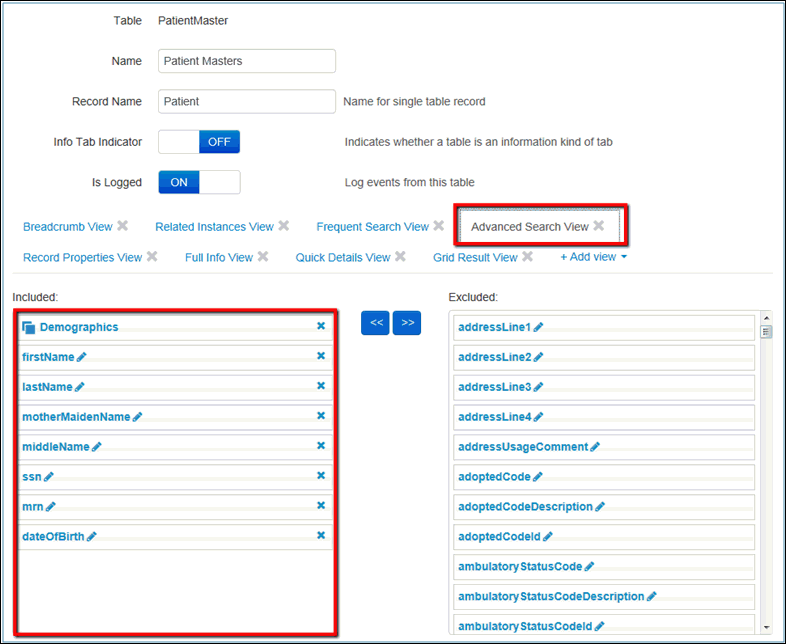Image resolution: width=786 pixels, height=644 pixels.
Task: Click the move-all-left << button
Action: (x=375, y=323)
